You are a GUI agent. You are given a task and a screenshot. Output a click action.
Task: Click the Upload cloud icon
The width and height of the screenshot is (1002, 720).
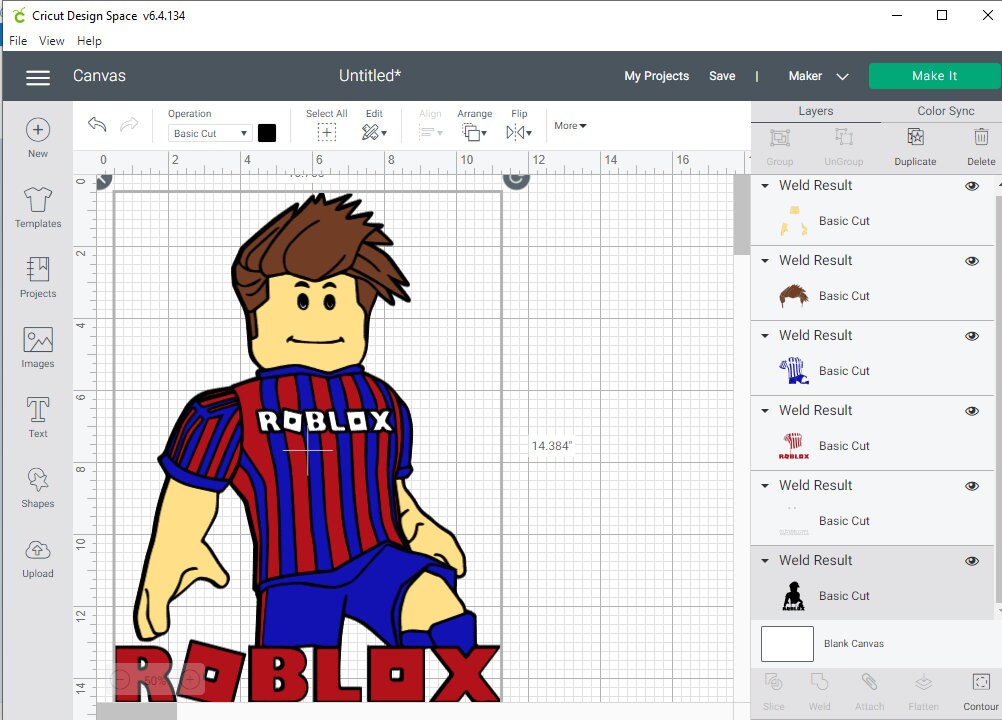pyautogui.click(x=38, y=549)
